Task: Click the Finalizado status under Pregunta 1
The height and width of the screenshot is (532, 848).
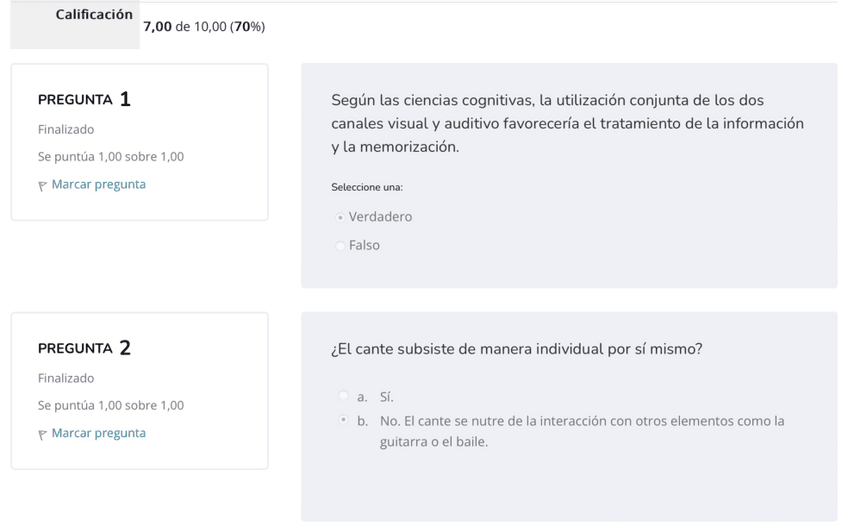Action: tap(66, 130)
